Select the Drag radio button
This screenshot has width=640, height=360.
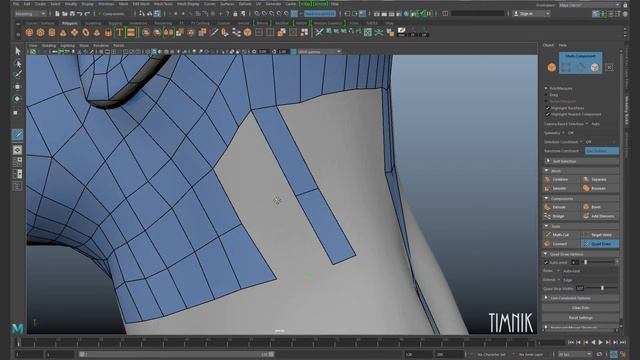tap(546, 95)
